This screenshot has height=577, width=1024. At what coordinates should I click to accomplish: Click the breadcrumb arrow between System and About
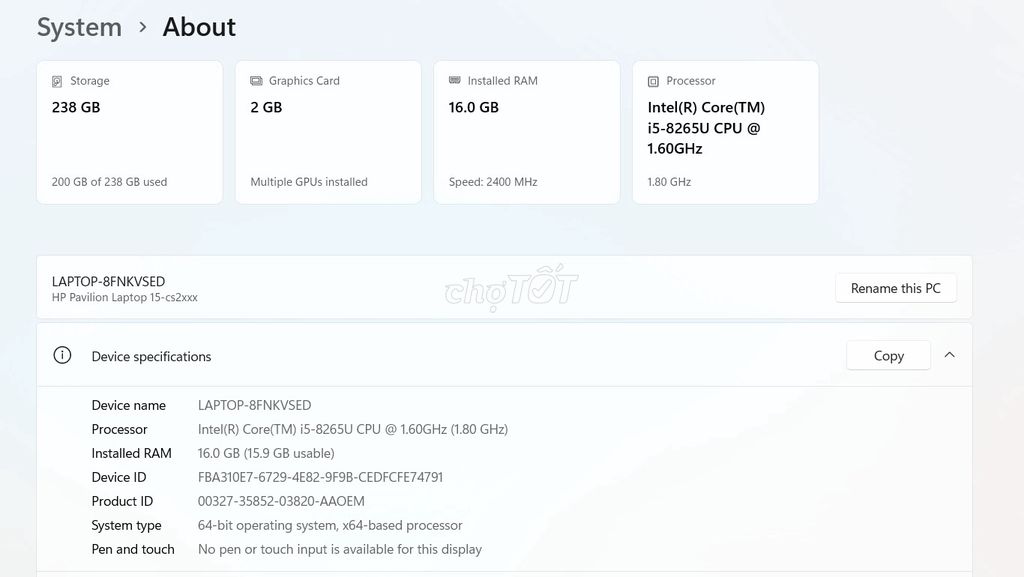143,28
